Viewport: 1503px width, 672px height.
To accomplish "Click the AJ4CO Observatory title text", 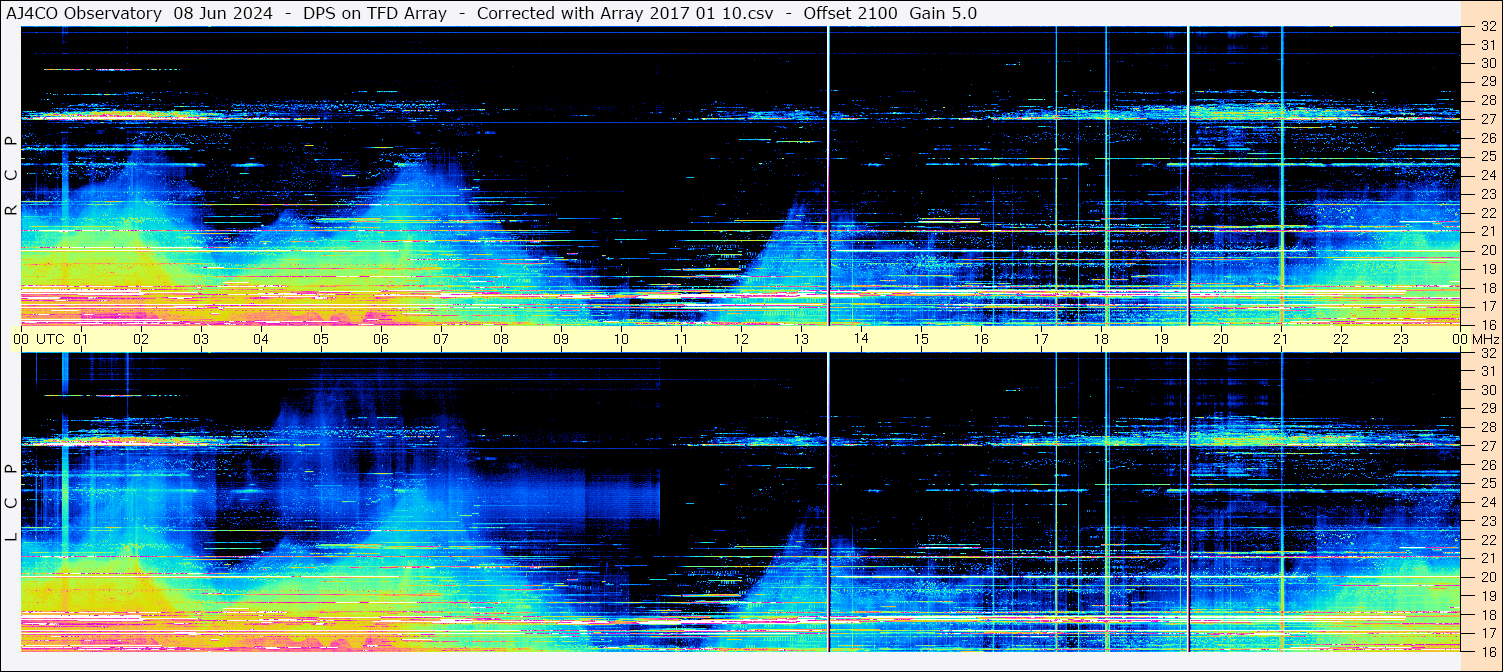I will (x=84, y=13).
